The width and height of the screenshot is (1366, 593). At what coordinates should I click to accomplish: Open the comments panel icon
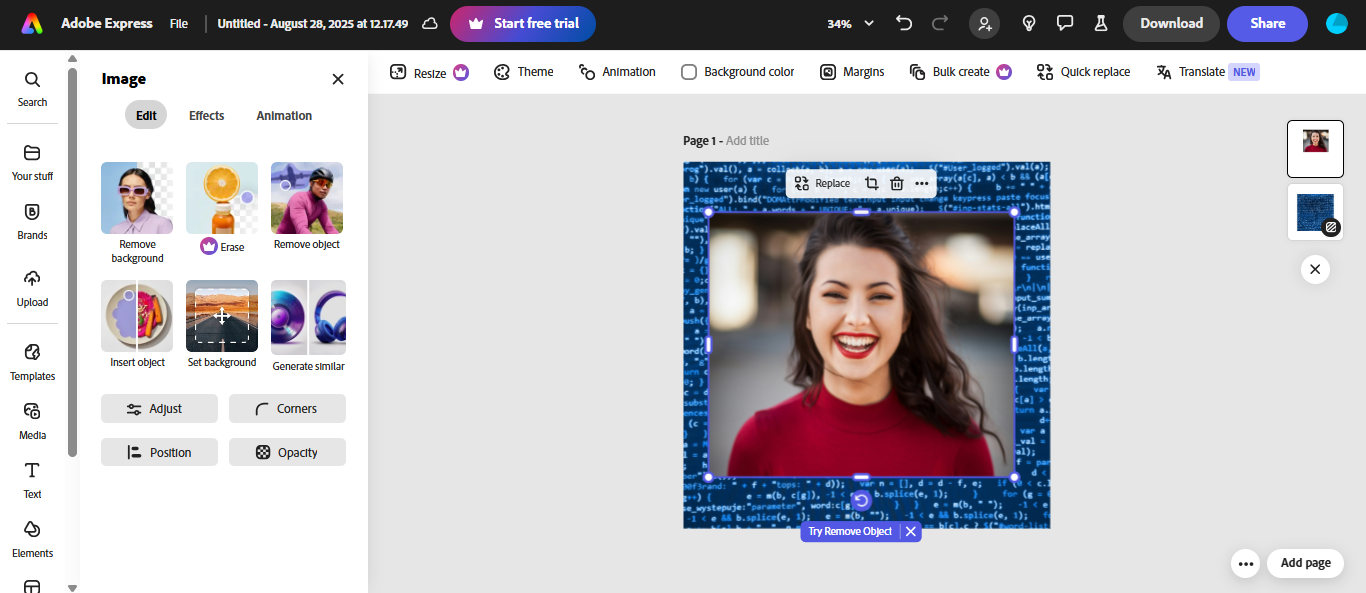[1064, 21]
